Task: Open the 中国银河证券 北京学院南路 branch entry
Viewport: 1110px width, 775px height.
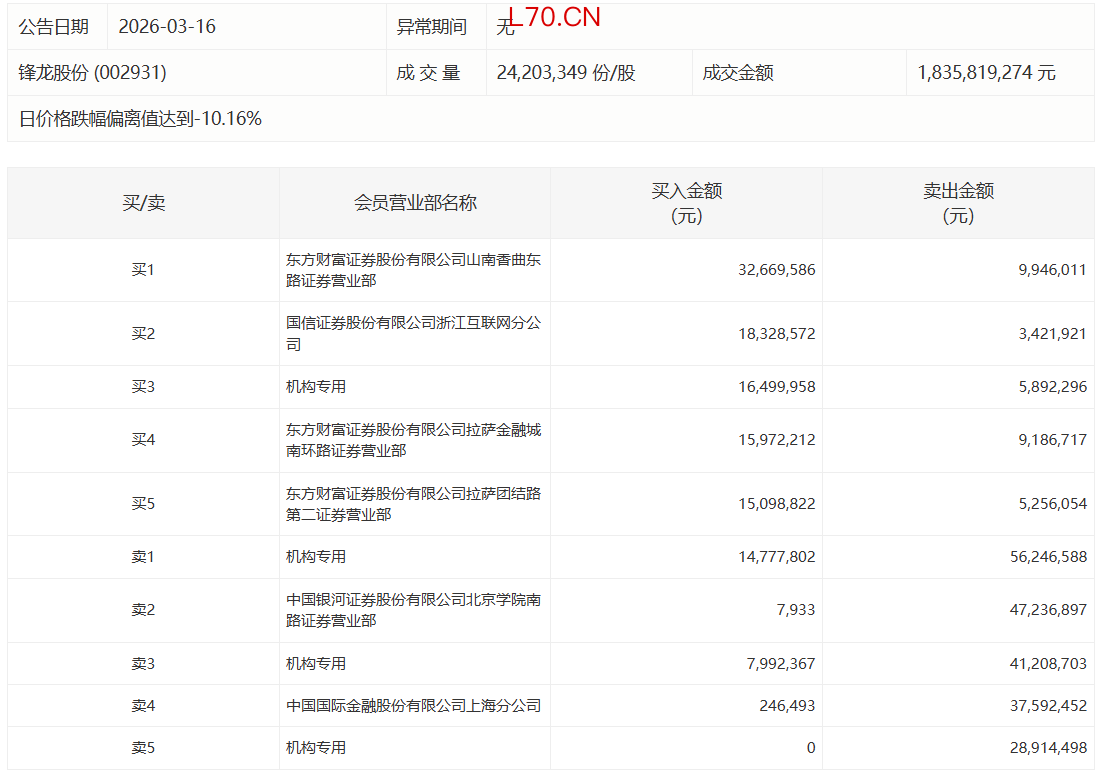Action: [x=413, y=610]
